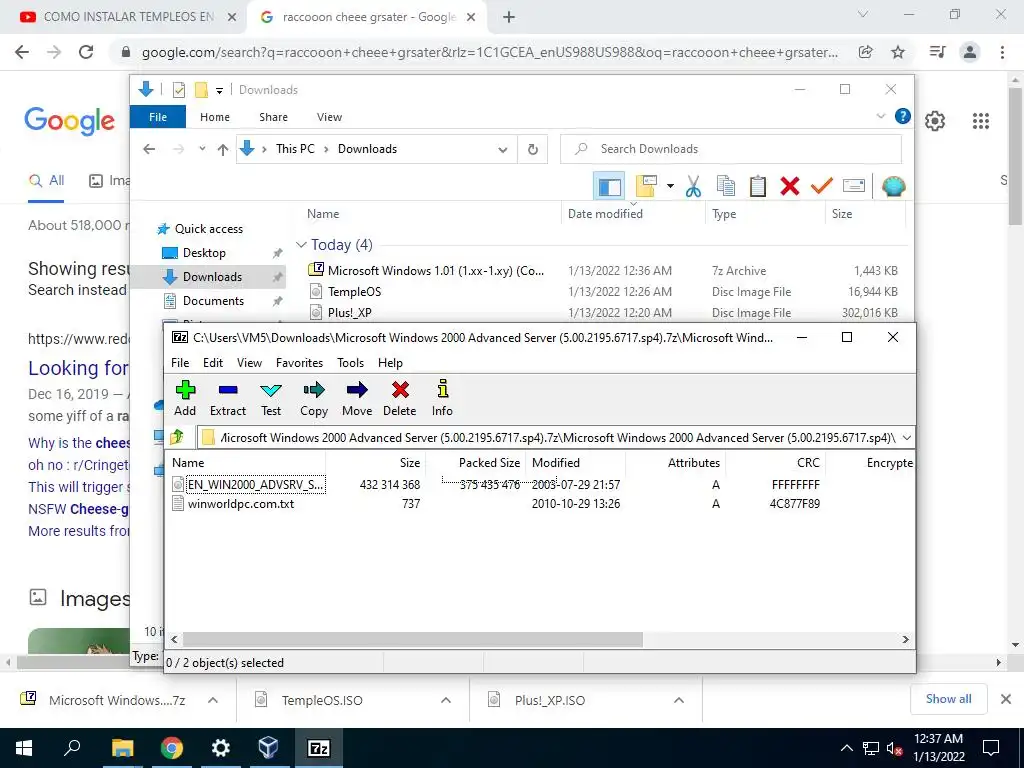Open Chrome profile avatar icon
Screen dimensions: 1024x768
coord(970,52)
